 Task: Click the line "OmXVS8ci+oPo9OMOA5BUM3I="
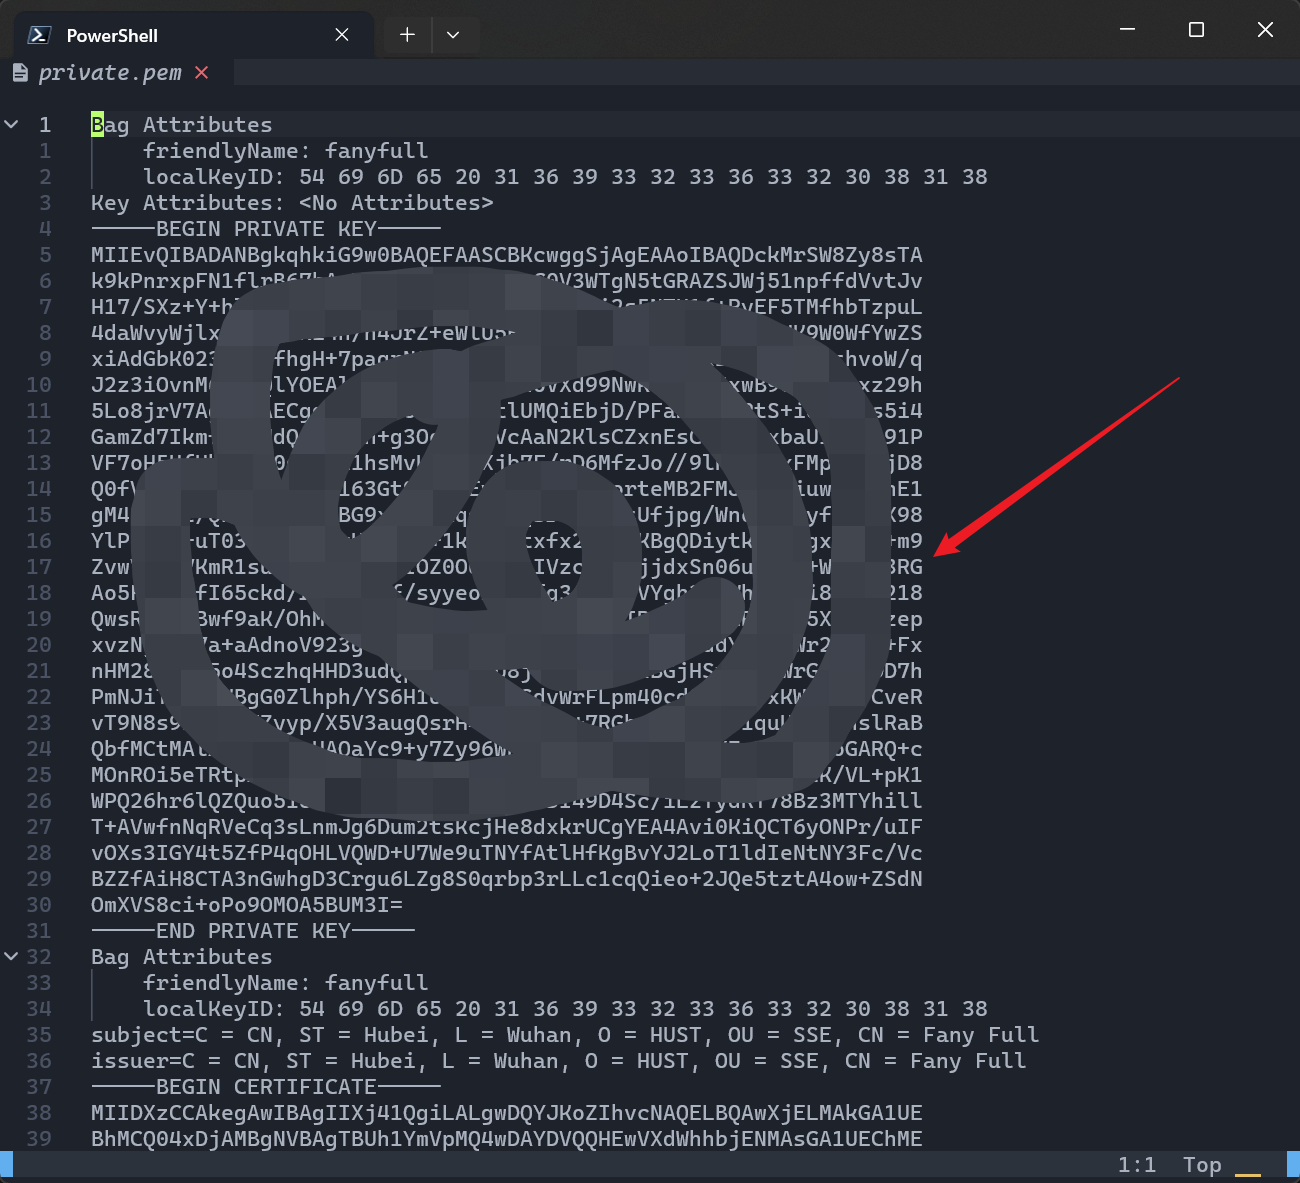pos(247,905)
